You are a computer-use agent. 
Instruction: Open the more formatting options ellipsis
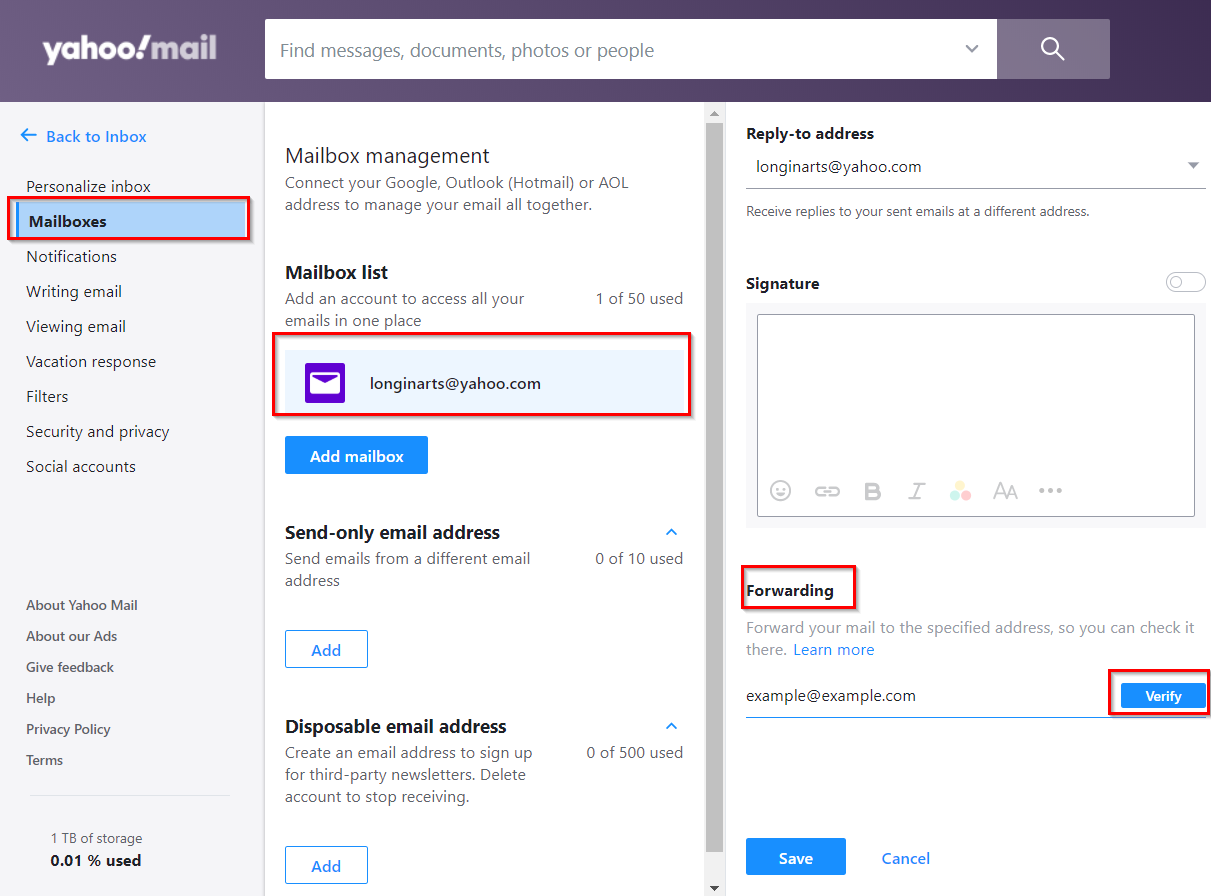click(x=1050, y=491)
